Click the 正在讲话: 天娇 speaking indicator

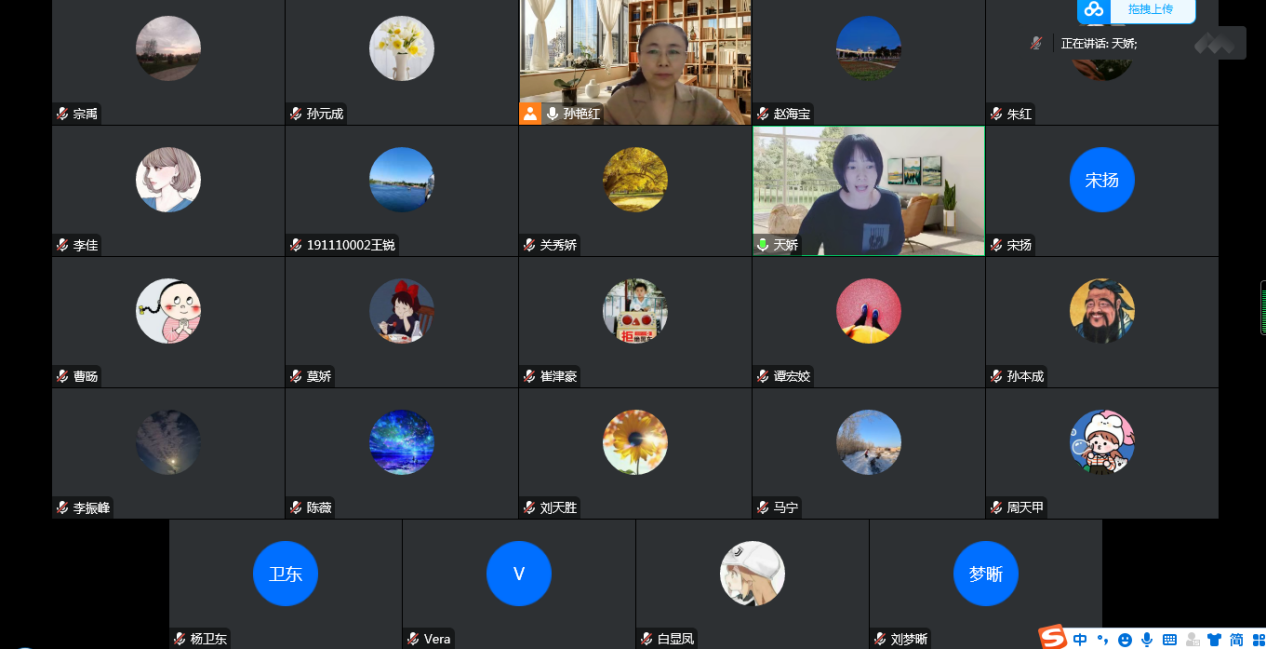[1098, 44]
